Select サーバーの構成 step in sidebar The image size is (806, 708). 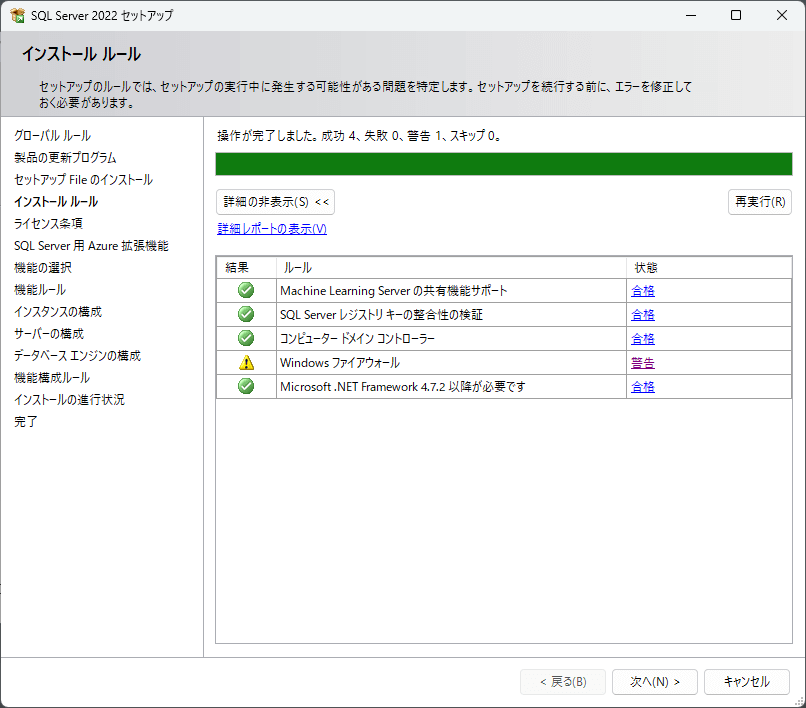click(x=49, y=334)
